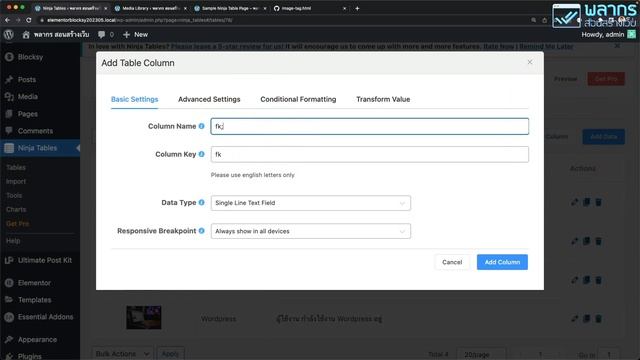The width and height of the screenshot is (640, 360).
Task: Open Charts submenu item
Action: pyautogui.click(x=16, y=209)
